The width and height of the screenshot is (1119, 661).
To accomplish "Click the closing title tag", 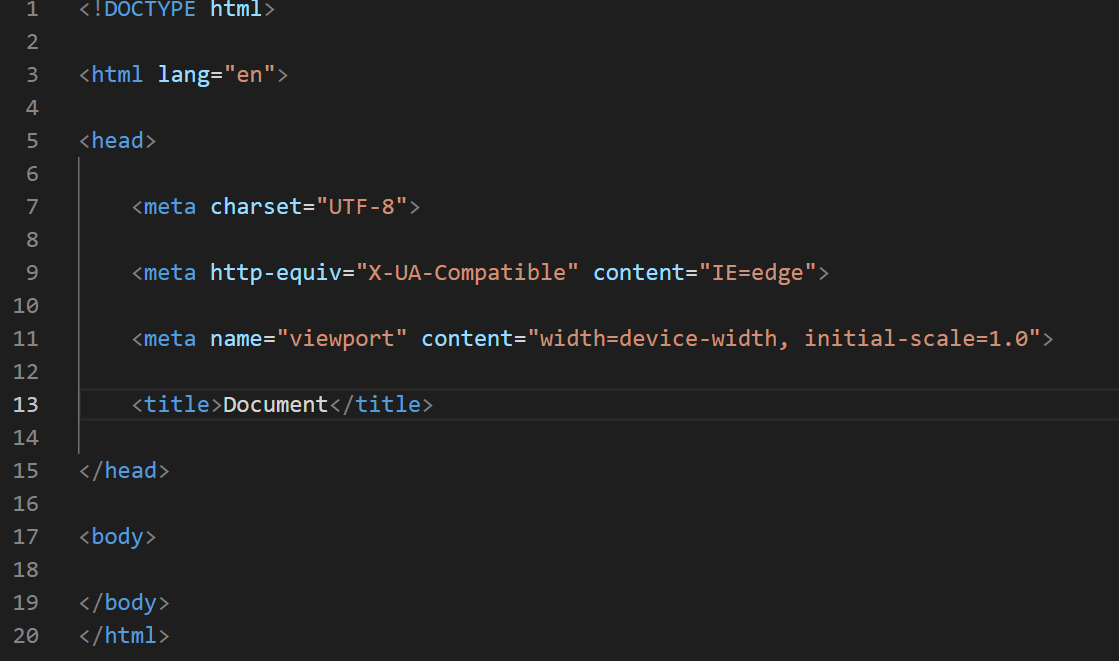I will tap(381, 405).
